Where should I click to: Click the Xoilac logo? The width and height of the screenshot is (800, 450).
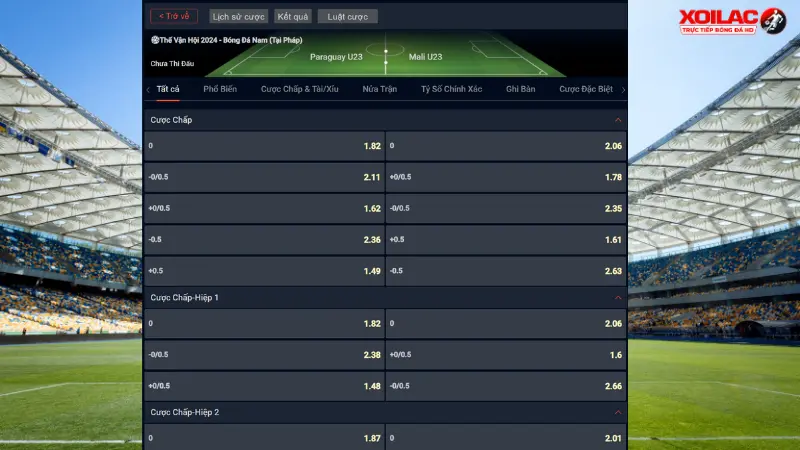pyautogui.click(x=733, y=21)
